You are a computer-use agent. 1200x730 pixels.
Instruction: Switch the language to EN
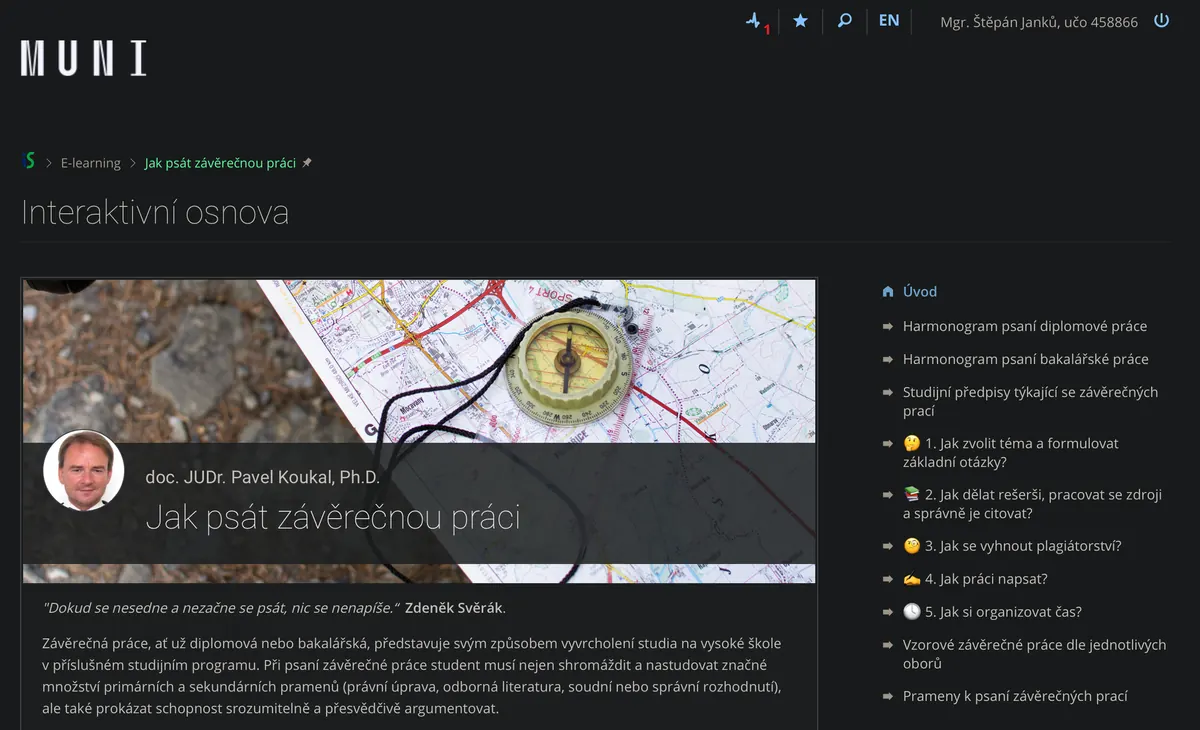click(x=889, y=21)
